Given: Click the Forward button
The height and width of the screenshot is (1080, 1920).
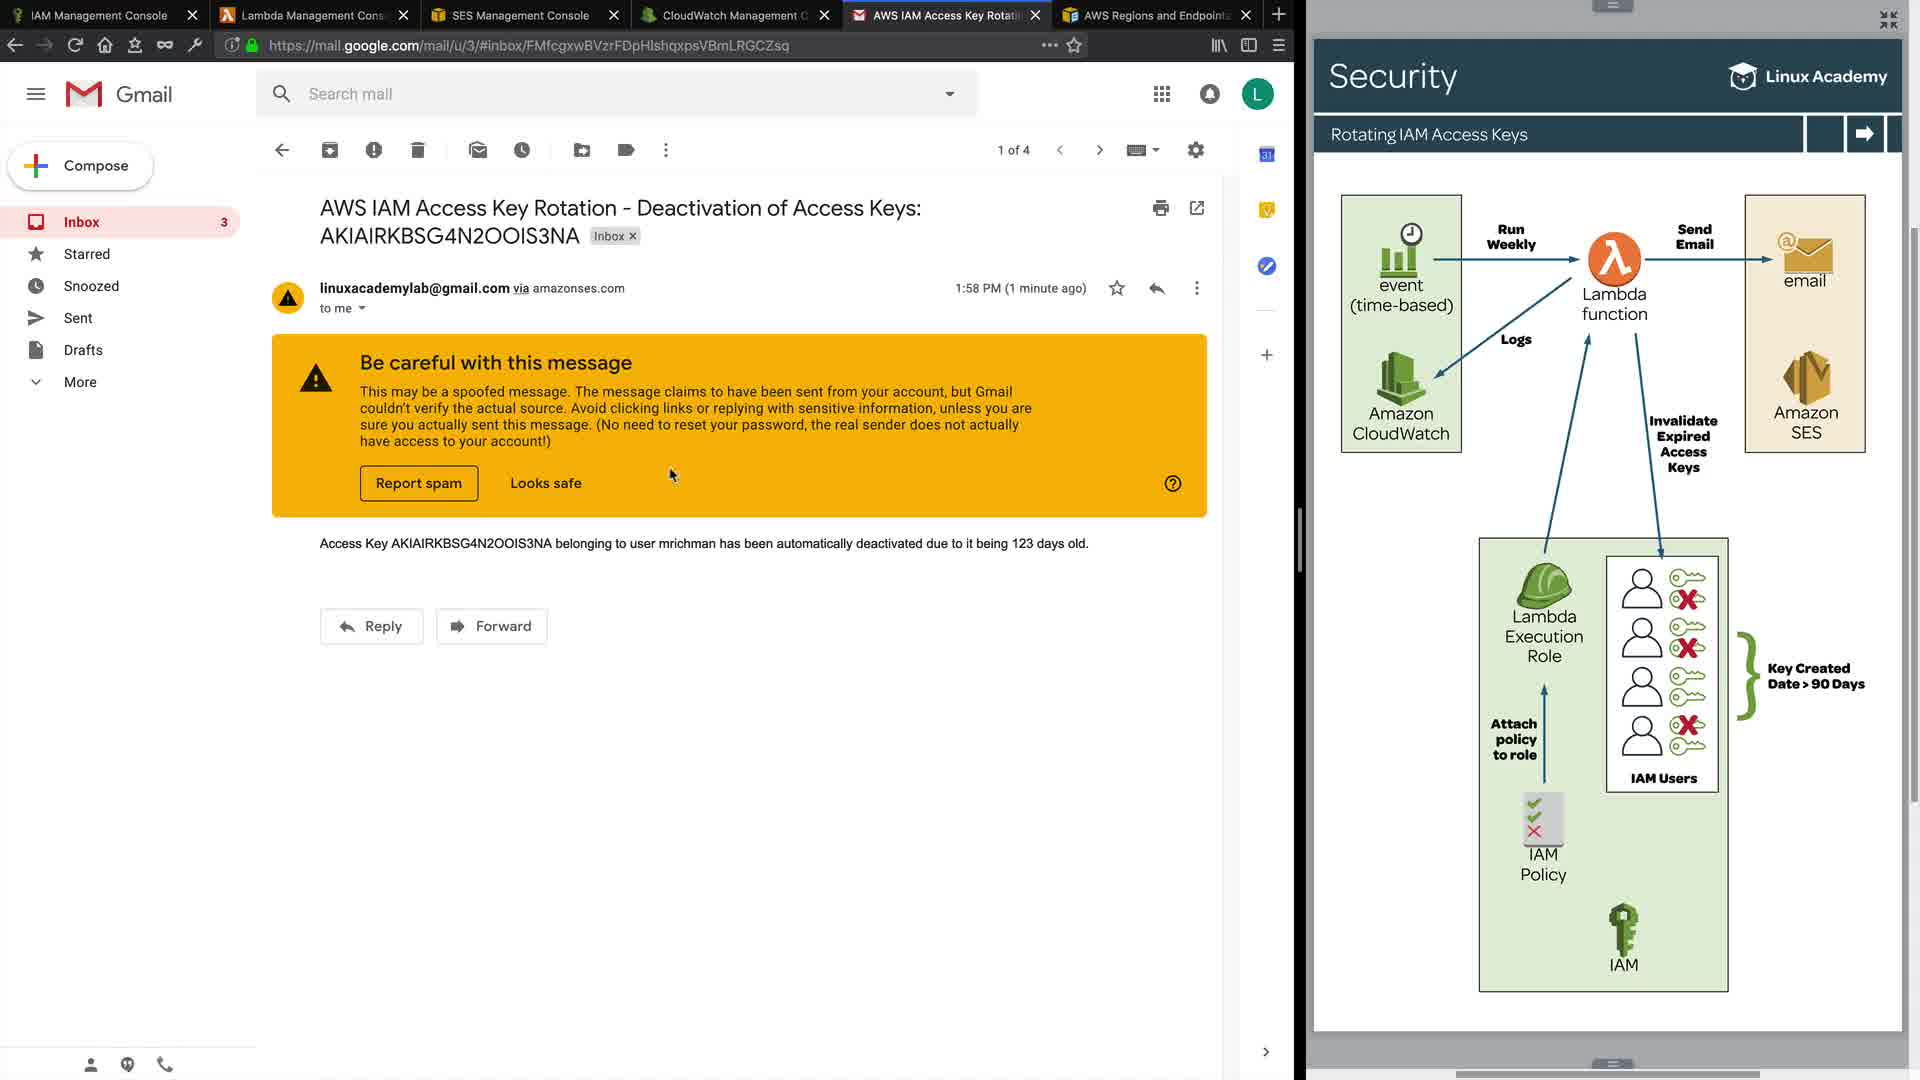Looking at the screenshot, I should coord(491,626).
